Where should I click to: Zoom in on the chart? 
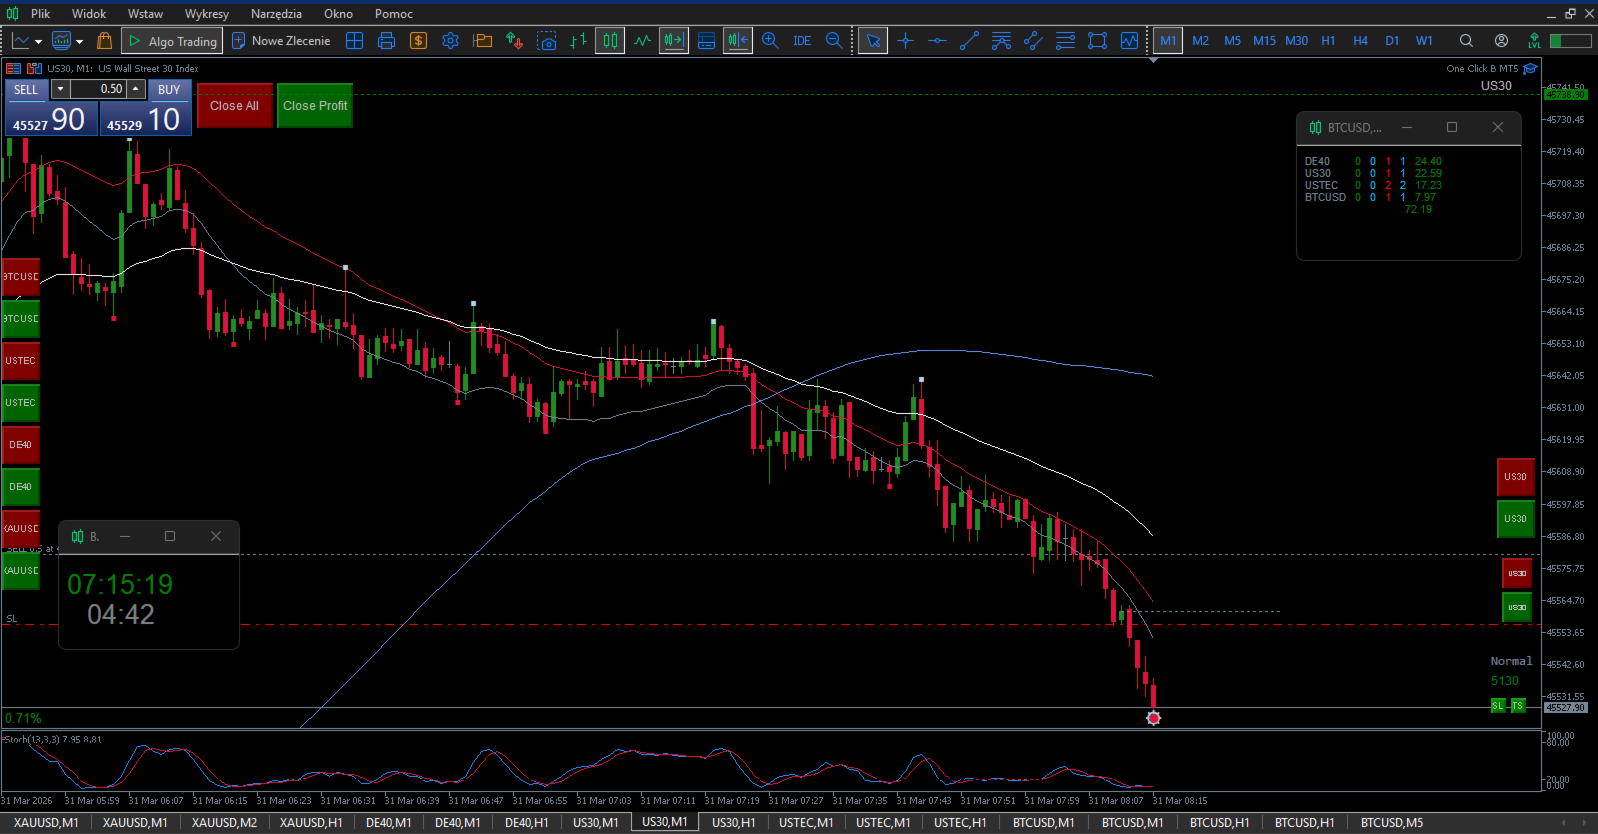pos(770,41)
